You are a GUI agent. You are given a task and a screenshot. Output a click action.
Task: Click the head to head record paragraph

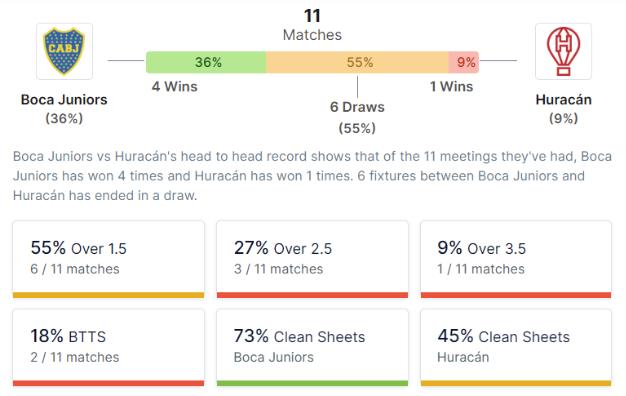[312, 176]
